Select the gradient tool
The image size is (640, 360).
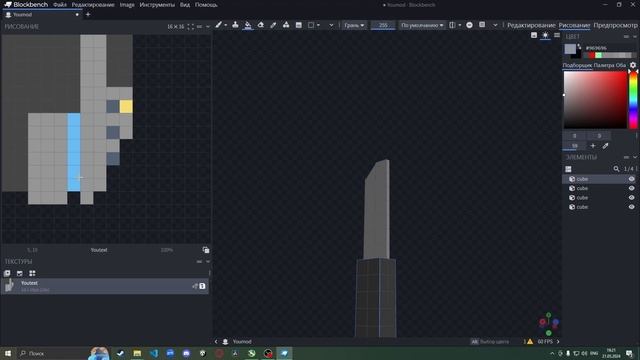[299, 25]
